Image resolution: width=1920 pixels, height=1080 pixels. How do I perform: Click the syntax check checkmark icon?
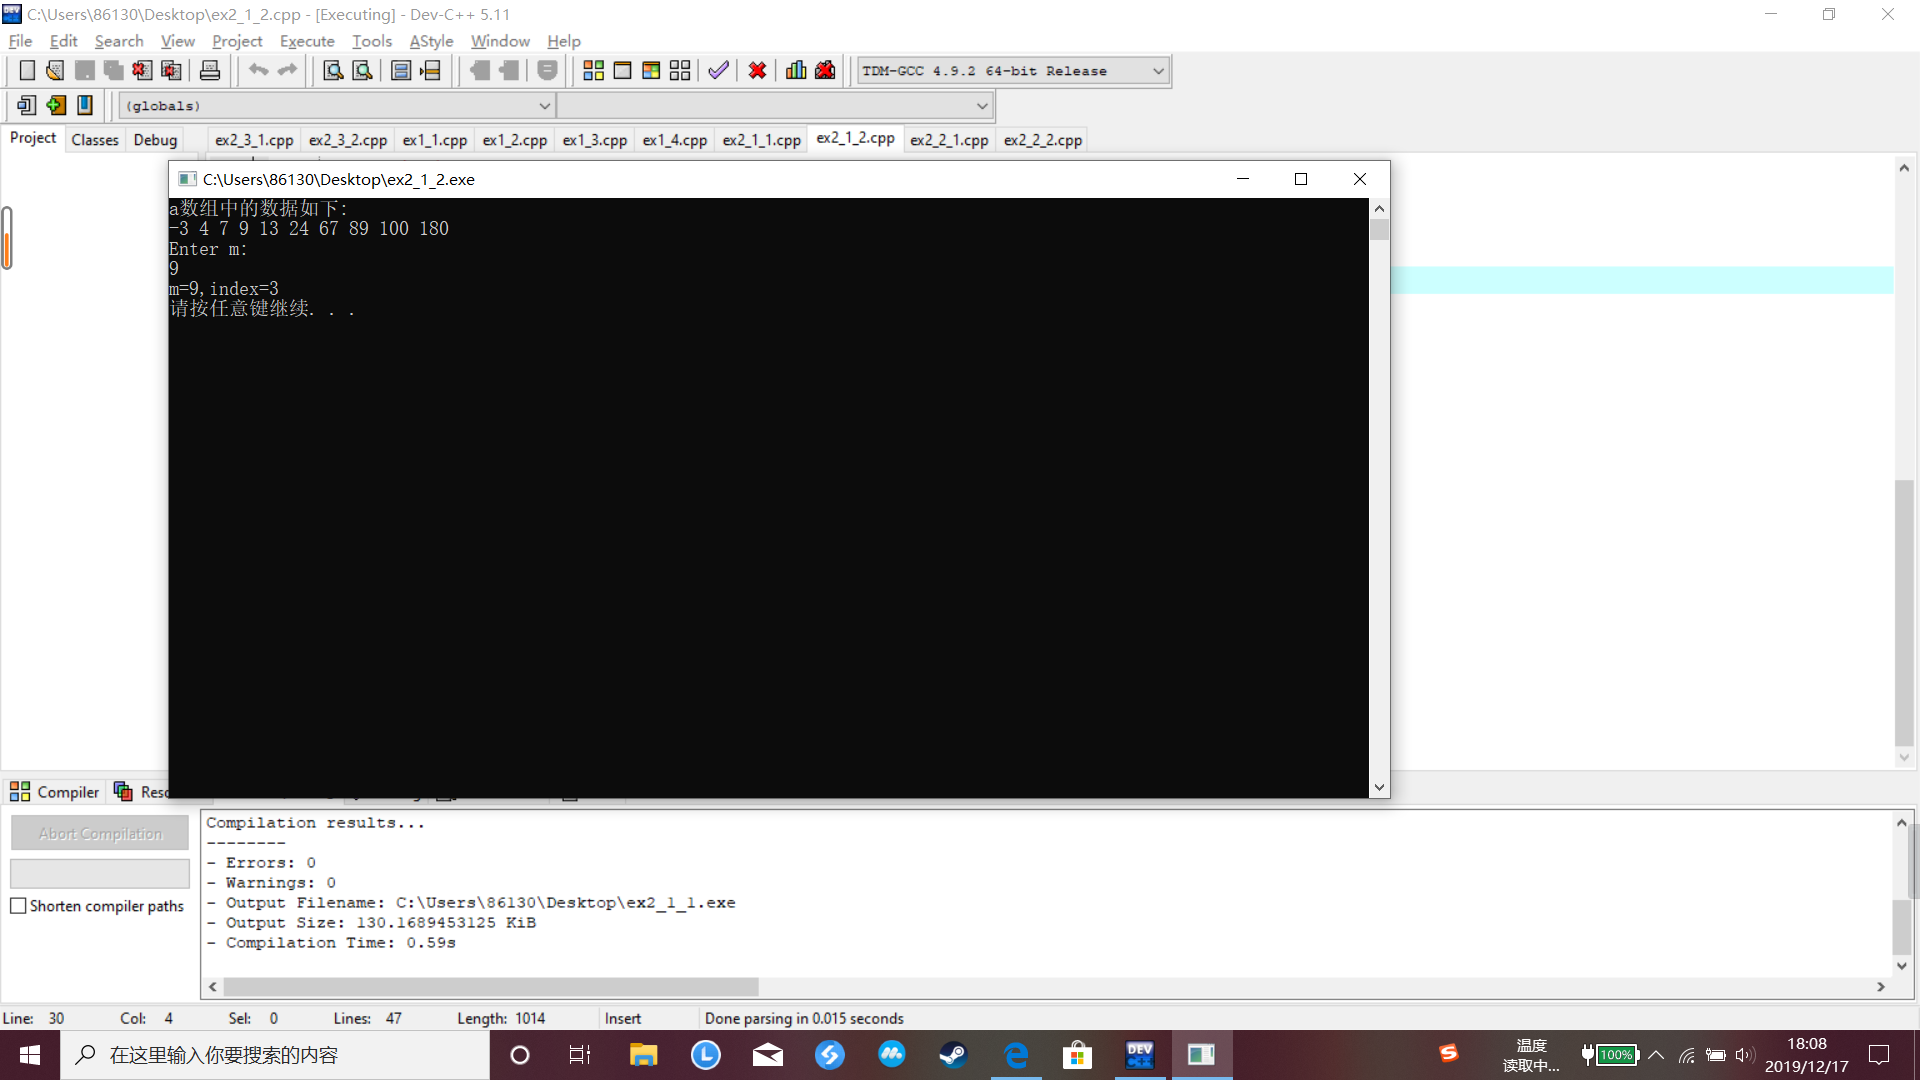718,70
